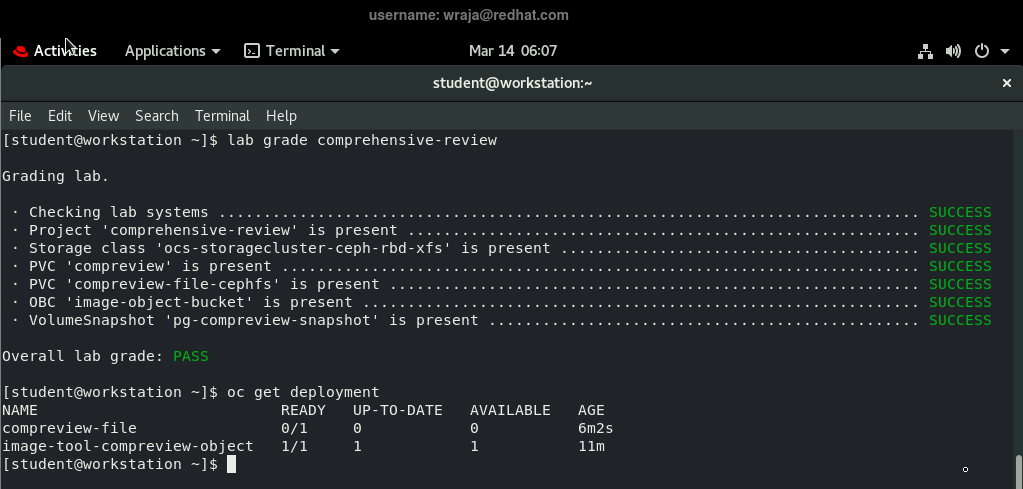Click the power icon in system tray
This screenshot has width=1023, height=489.
tap(981, 51)
